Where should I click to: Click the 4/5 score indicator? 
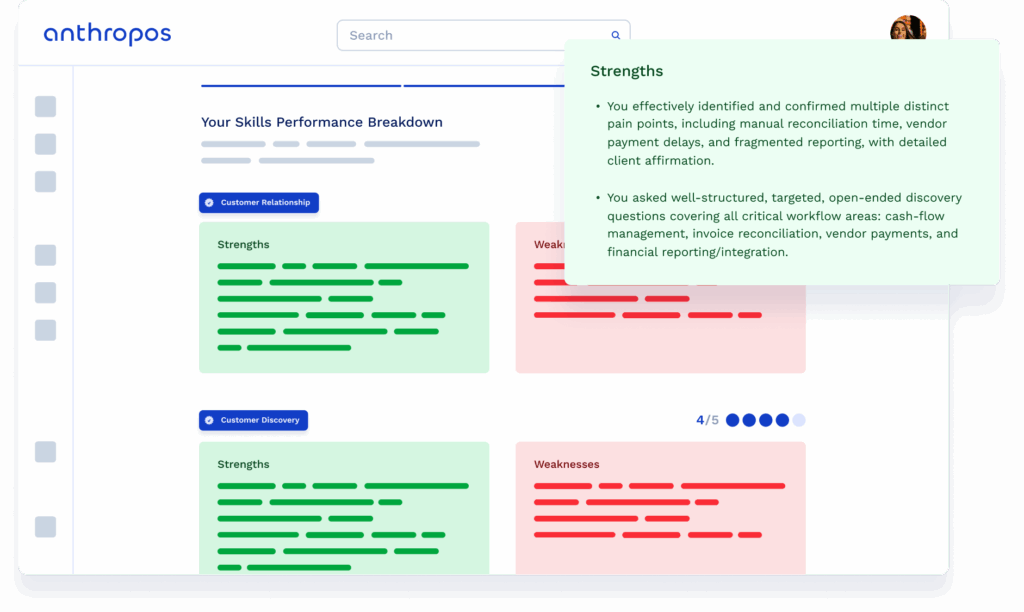706,420
